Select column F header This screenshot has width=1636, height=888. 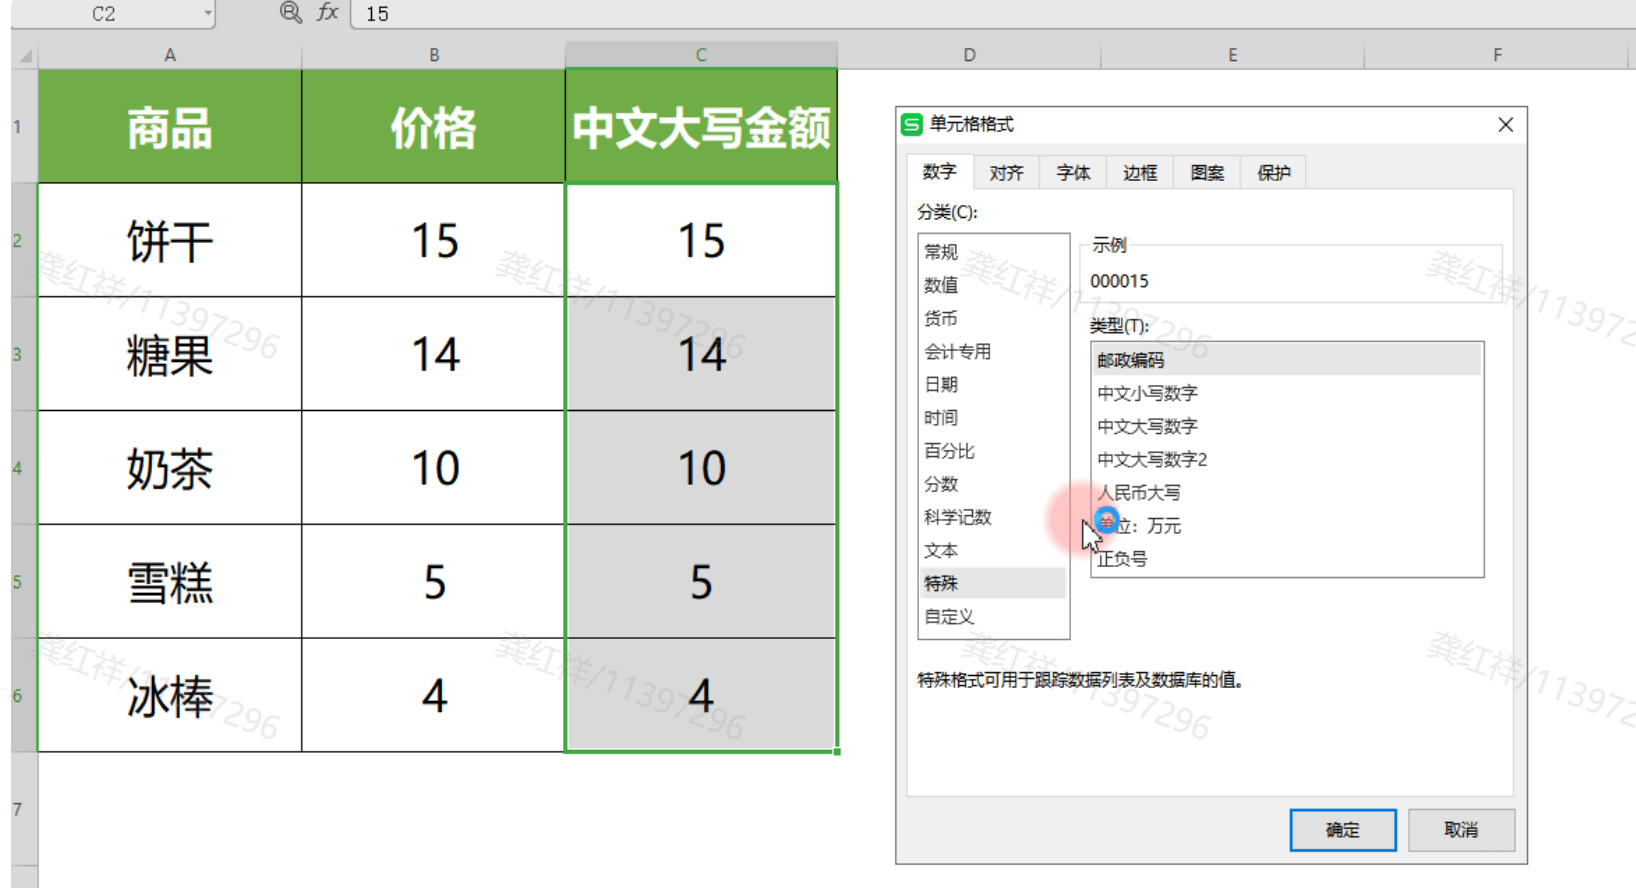point(1497,55)
